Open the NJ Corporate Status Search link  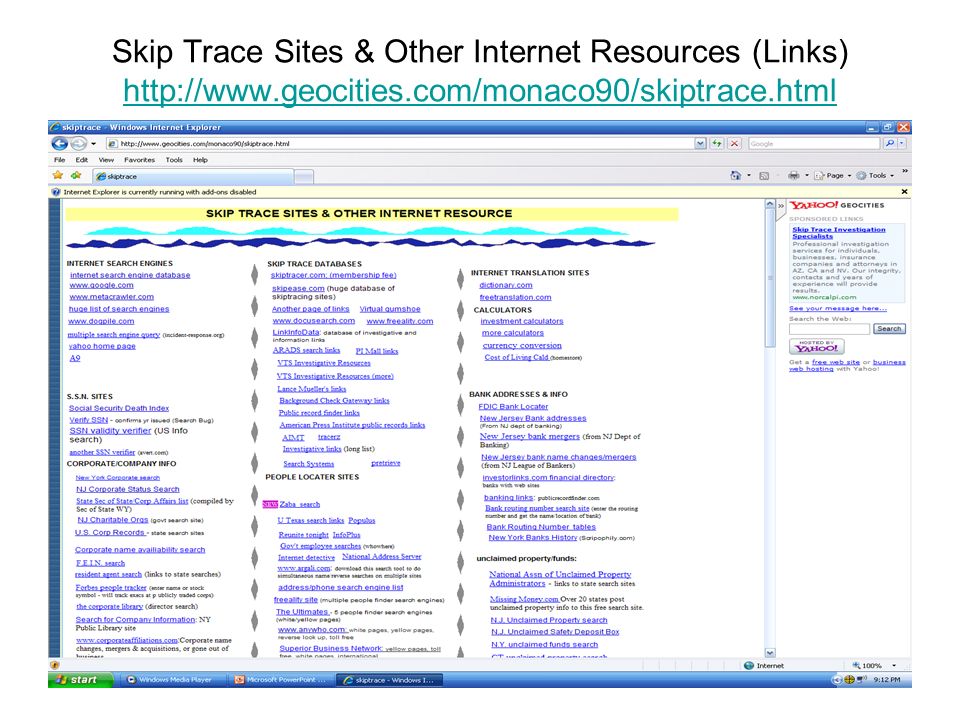pos(127,489)
